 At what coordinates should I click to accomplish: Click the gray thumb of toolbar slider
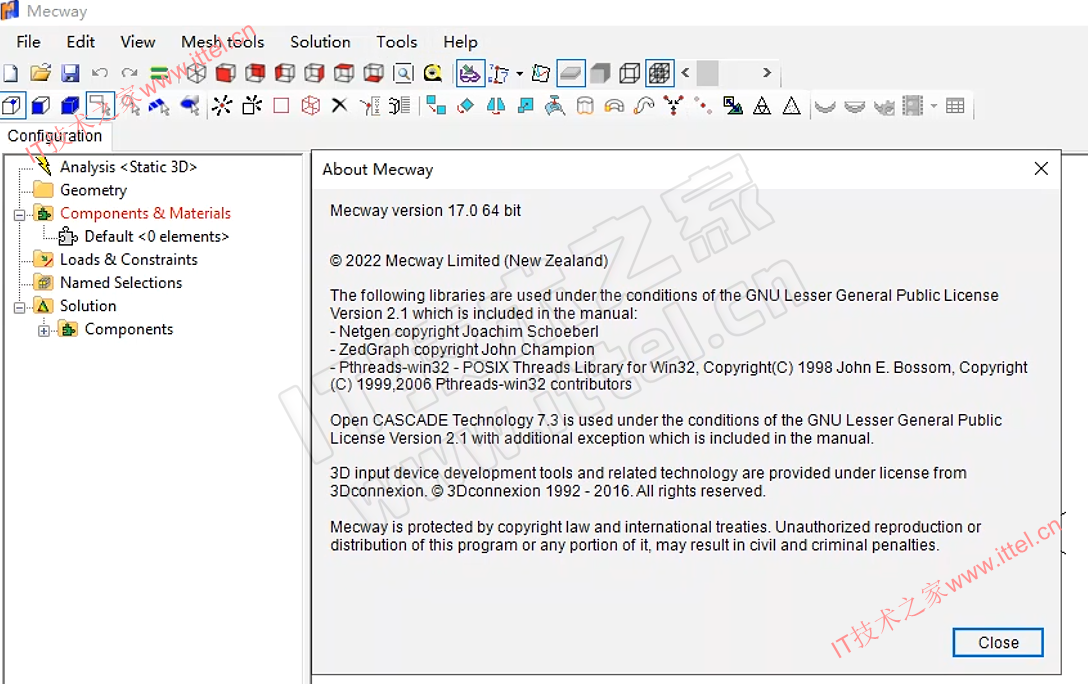point(707,72)
